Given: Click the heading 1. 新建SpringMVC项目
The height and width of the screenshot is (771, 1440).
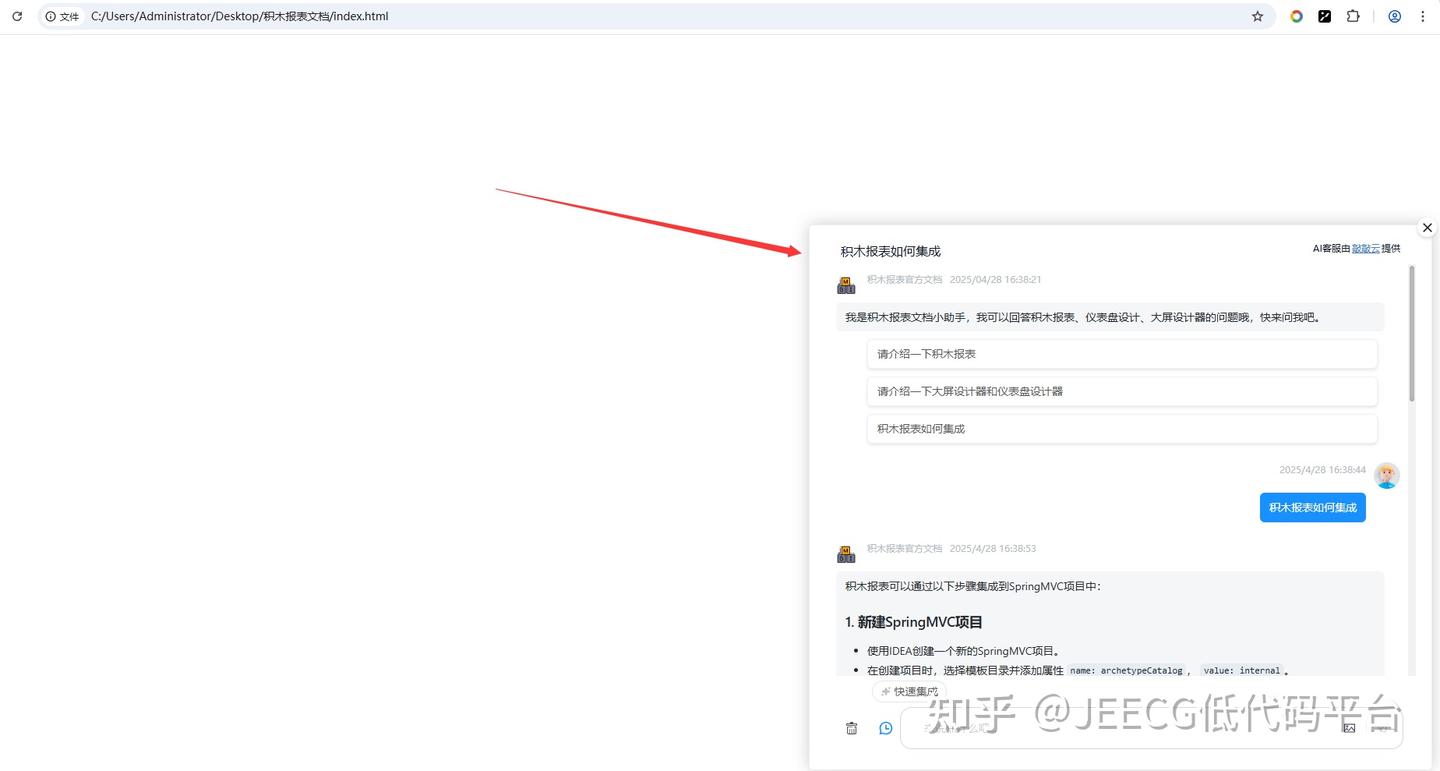Looking at the screenshot, I should click(x=914, y=622).
